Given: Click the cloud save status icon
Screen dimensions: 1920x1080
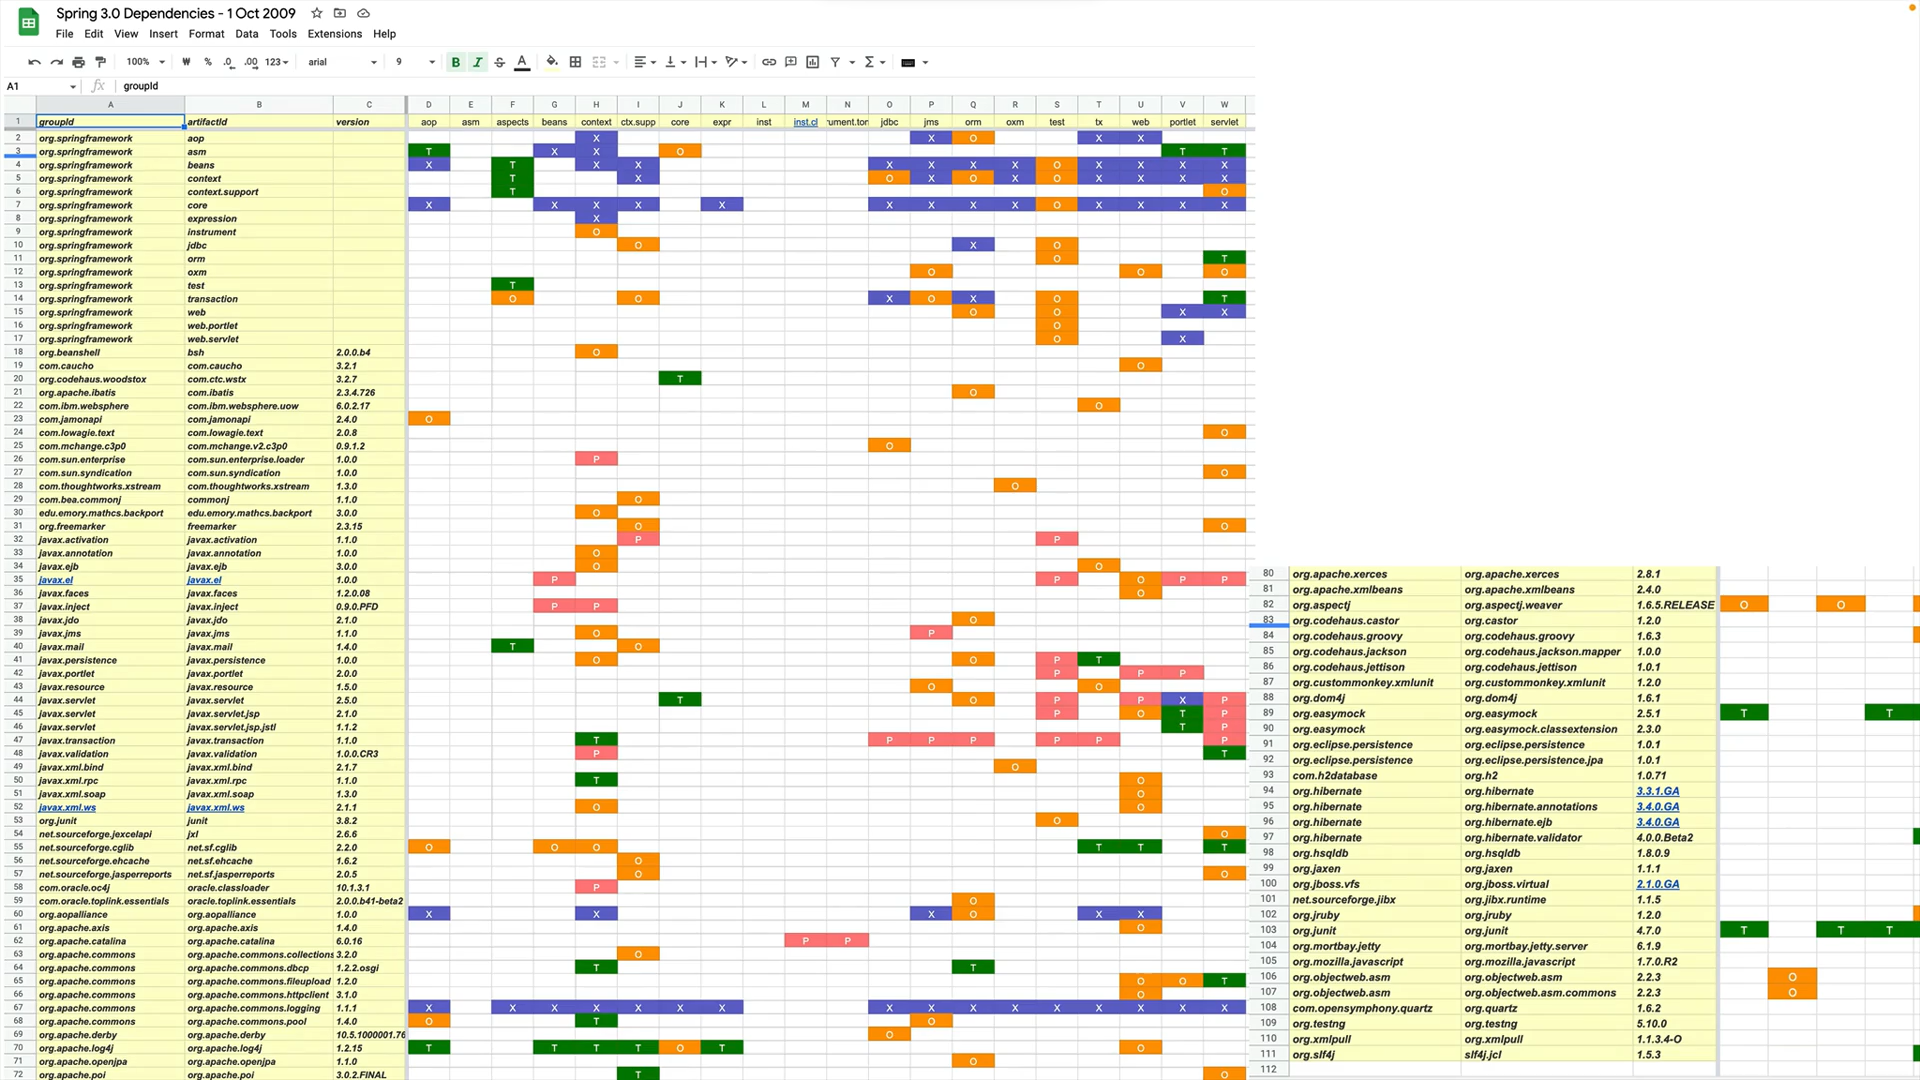Looking at the screenshot, I should pos(363,13).
